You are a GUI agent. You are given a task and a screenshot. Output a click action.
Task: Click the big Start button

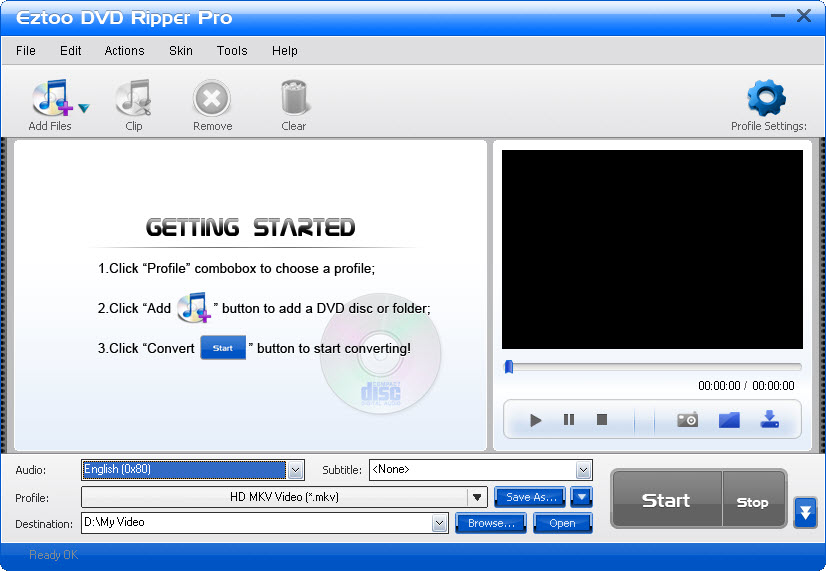(666, 499)
